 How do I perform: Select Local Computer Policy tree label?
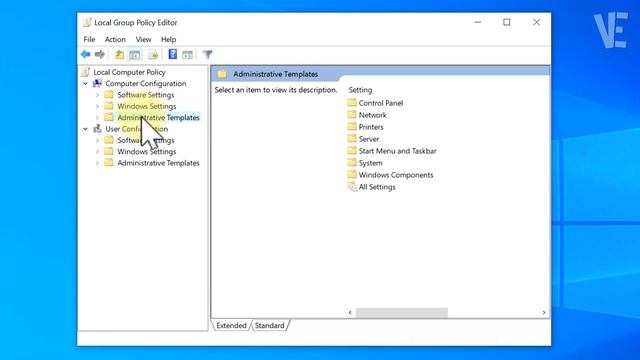point(129,72)
